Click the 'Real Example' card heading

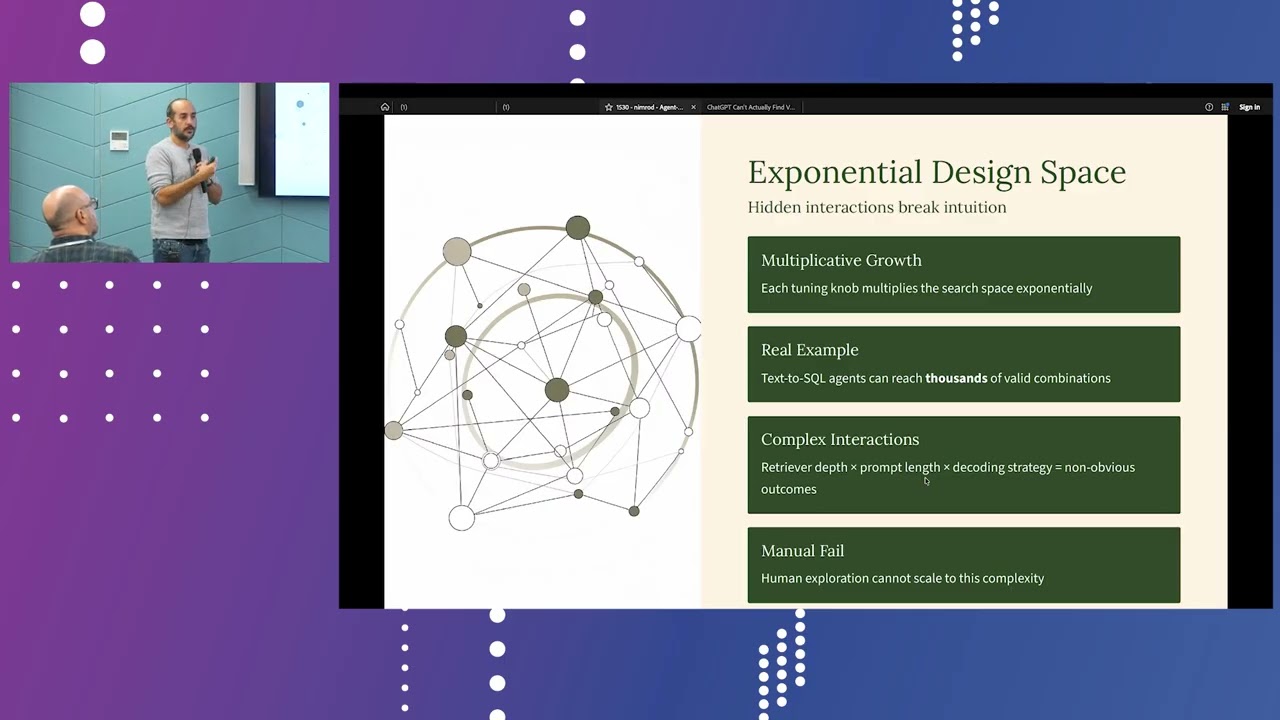pyautogui.click(x=810, y=350)
